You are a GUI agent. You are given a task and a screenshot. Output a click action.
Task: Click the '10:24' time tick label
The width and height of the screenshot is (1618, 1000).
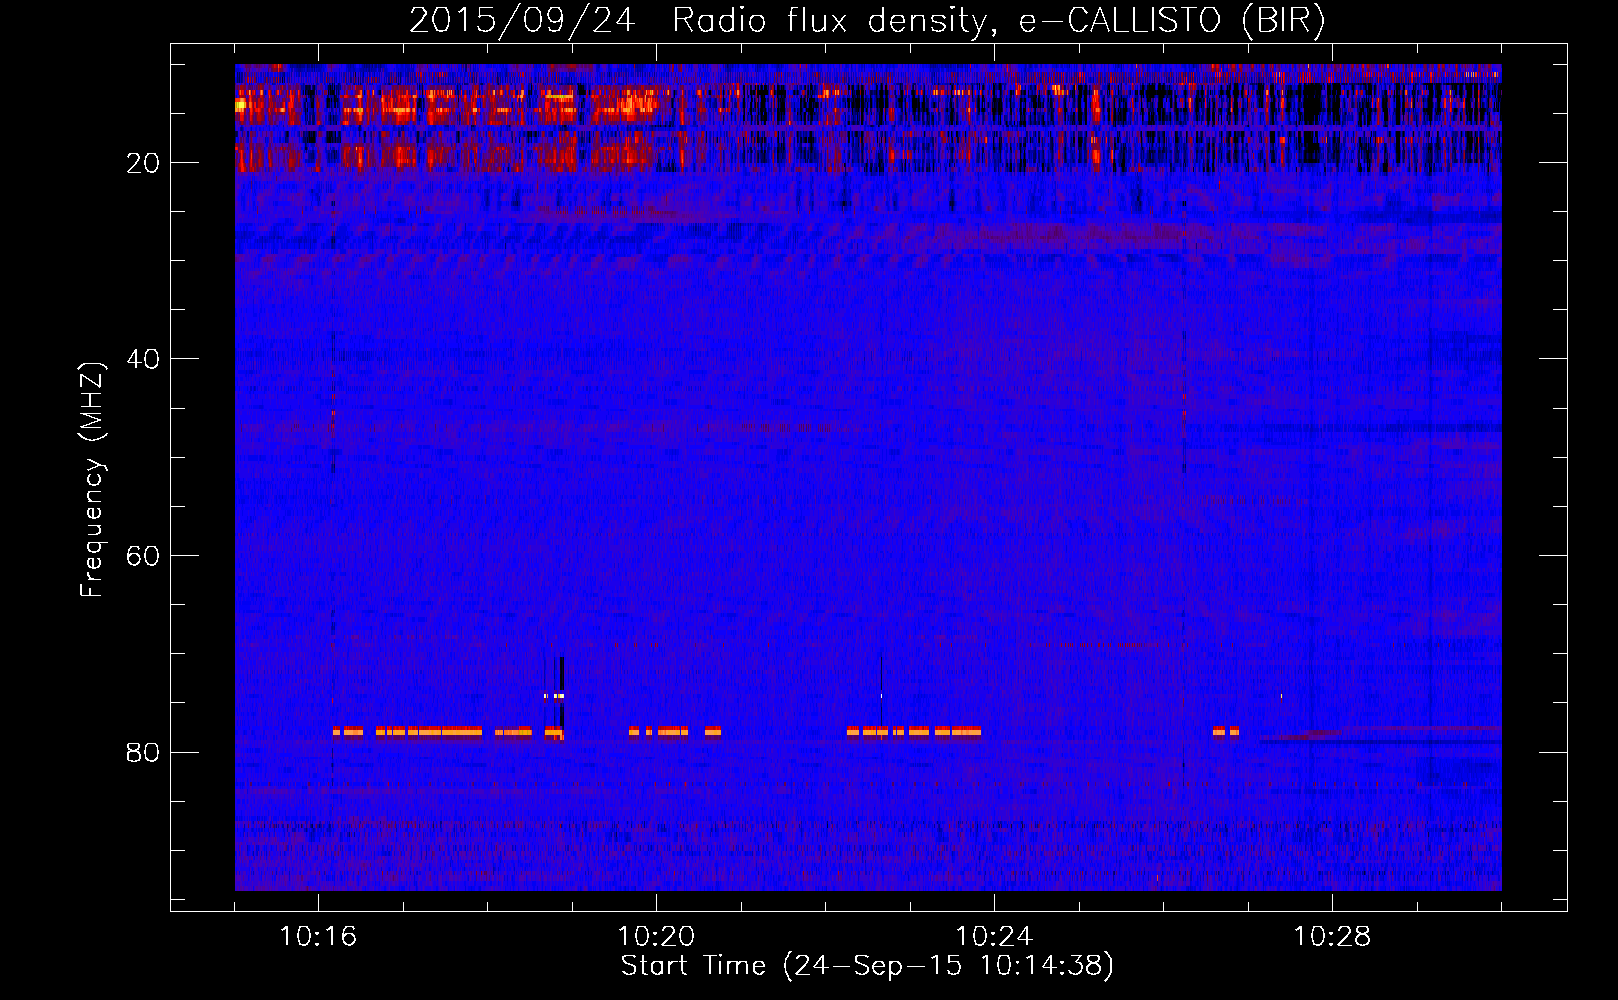(994, 937)
